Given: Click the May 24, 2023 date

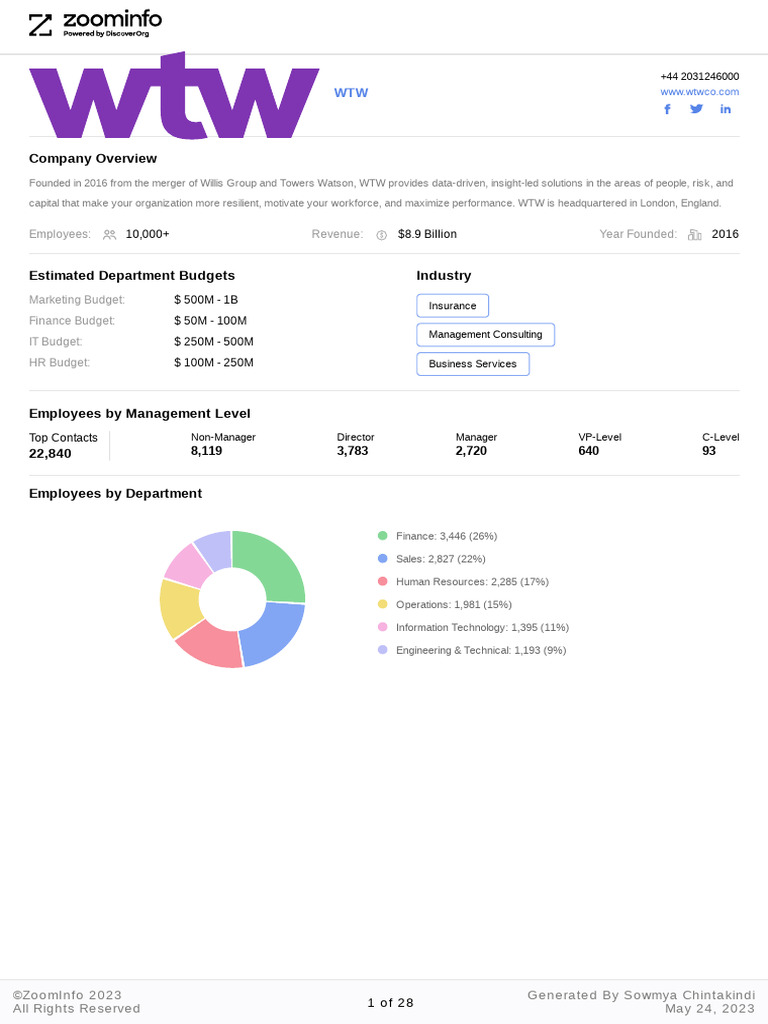Looking at the screenshot, I should (x=710, y=1009).
